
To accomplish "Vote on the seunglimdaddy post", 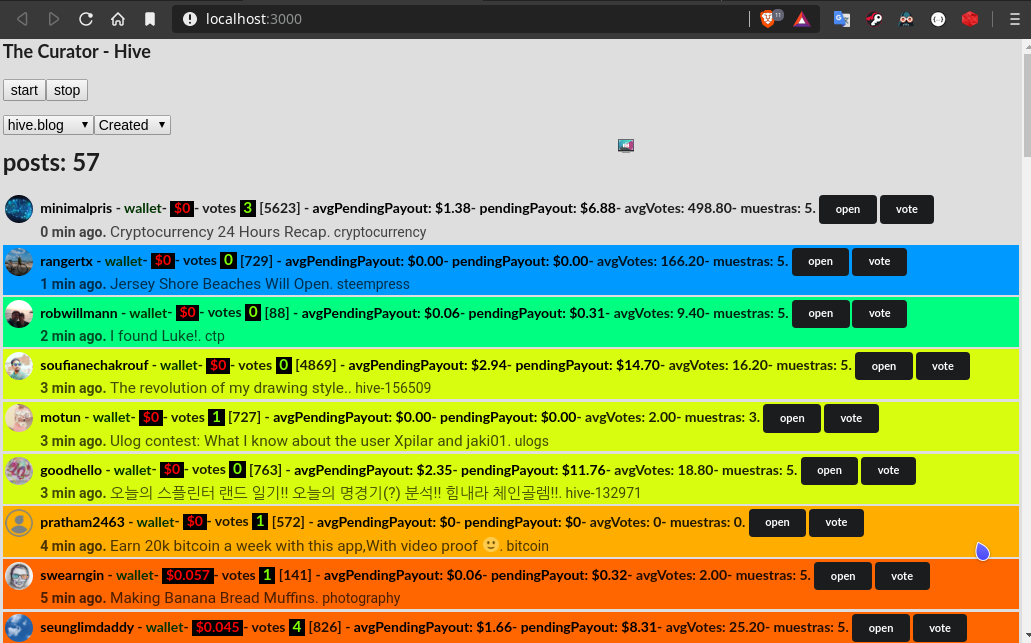I will [x=940, y=628].
